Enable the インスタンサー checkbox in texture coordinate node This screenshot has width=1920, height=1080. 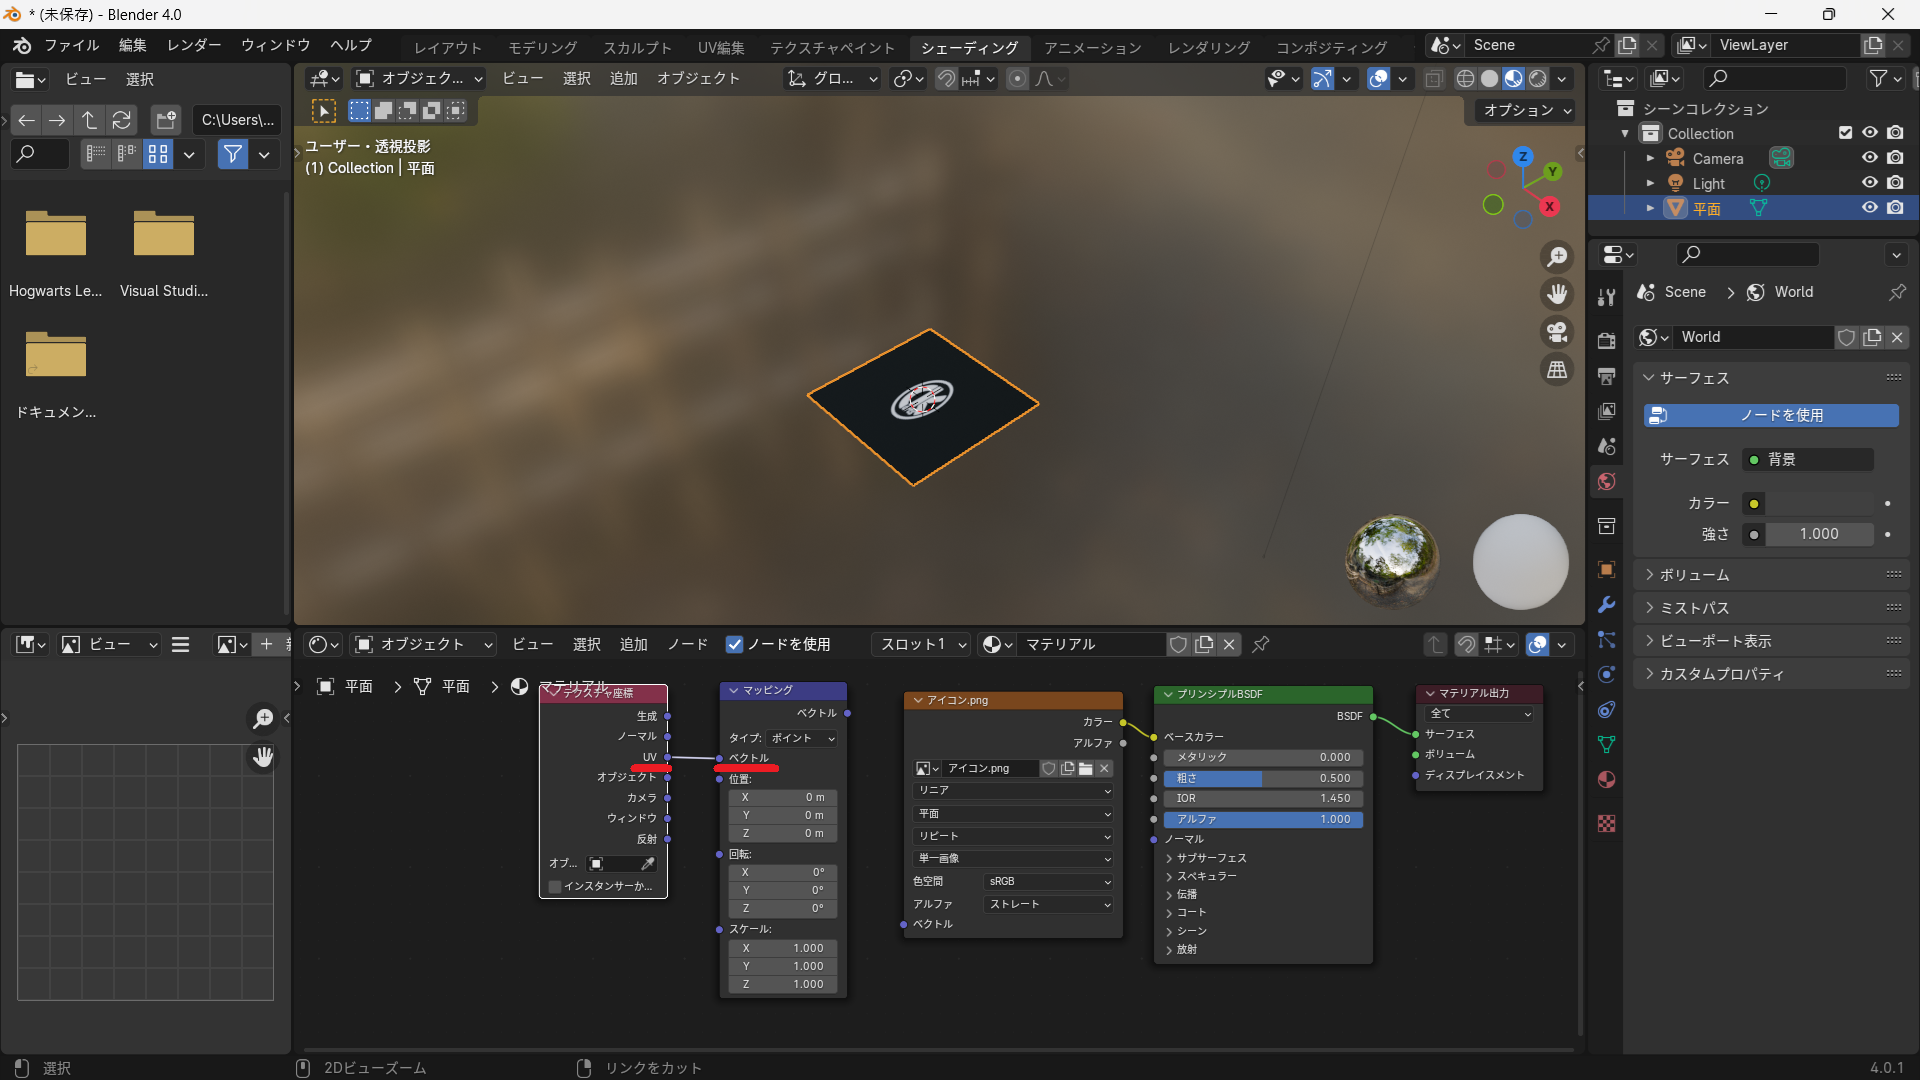555,886
